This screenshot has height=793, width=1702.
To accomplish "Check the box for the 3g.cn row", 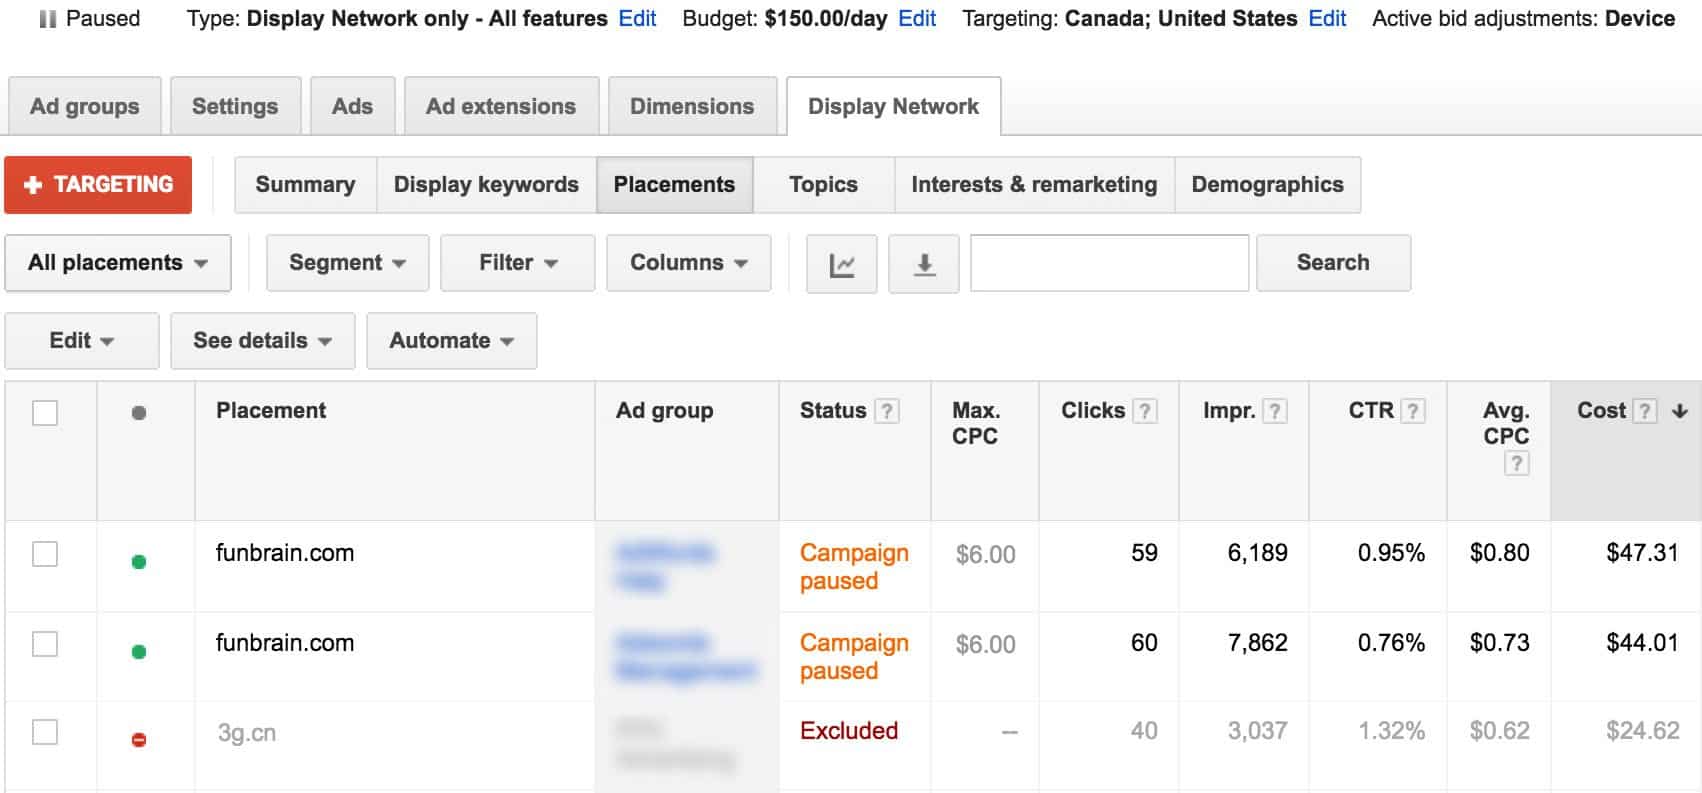I will [x=45, y=732].
